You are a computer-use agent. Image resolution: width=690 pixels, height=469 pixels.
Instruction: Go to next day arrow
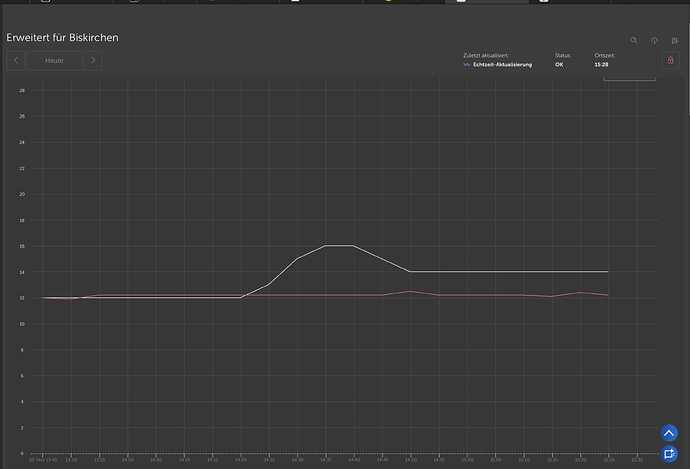point(93,61)
